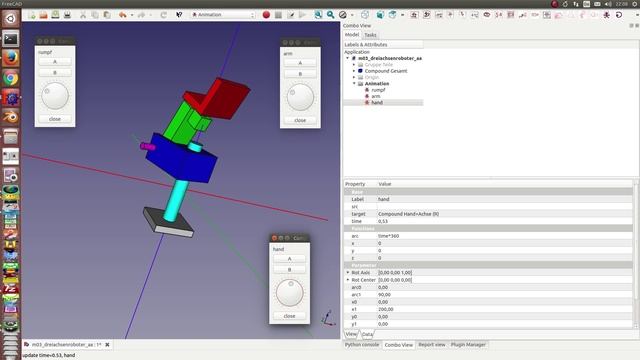Click the Save document toolbar icon
Screen dimensions: 640x360
tap(55, 15)
